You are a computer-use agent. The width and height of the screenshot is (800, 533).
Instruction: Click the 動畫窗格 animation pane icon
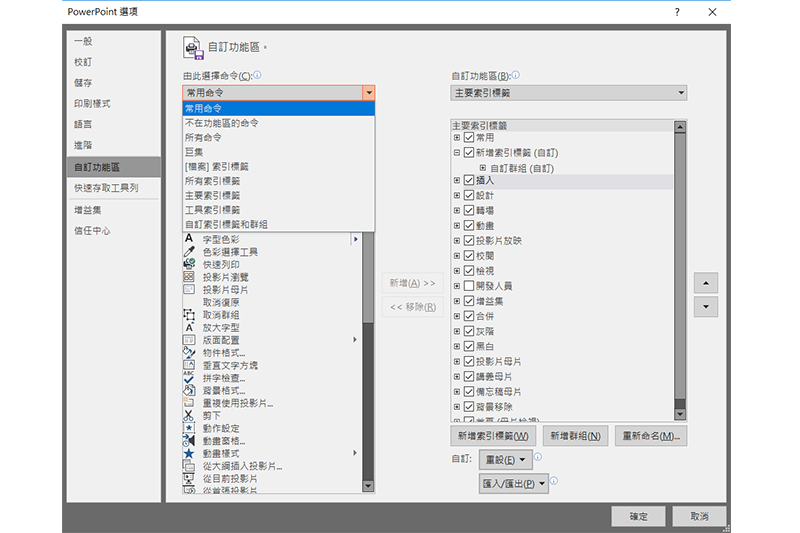[x=189, y=441]
